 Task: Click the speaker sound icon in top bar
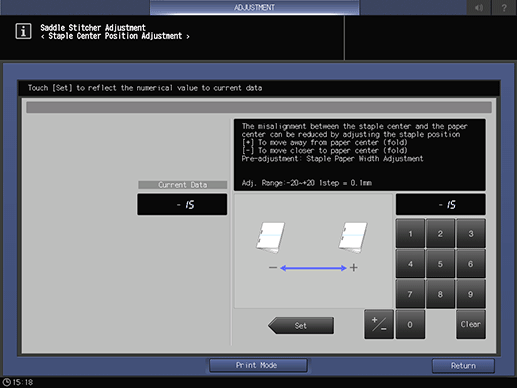pyautogui.click(x=479, y=7)
